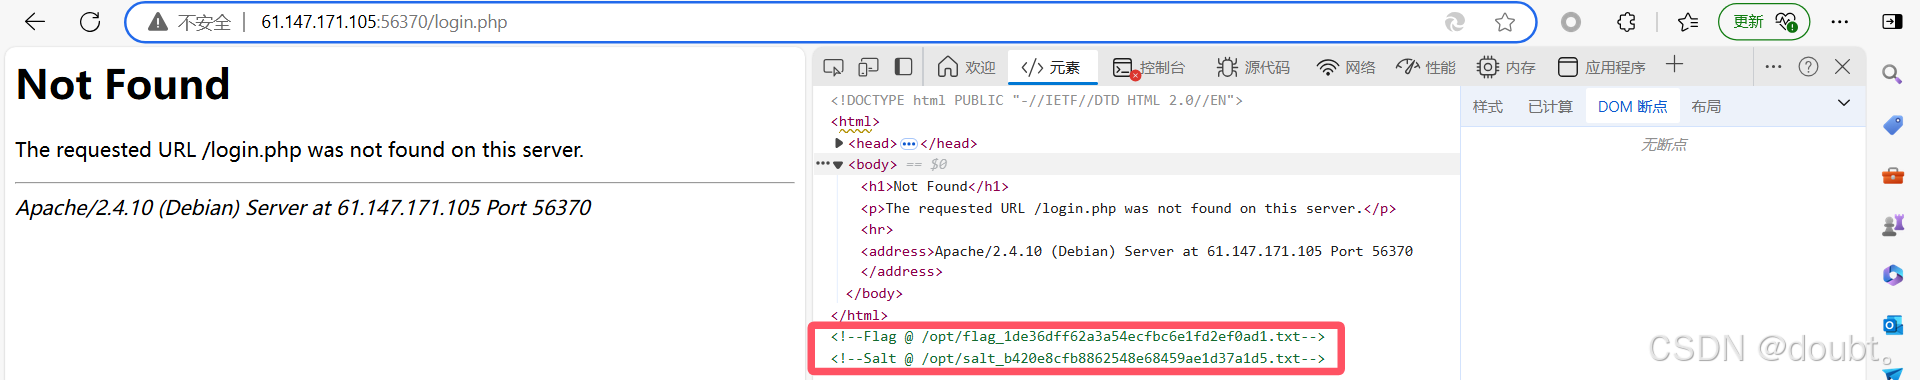Click the requested URL error message text
This screenshot has width=1920, height=380.
(x=299, y=150)
